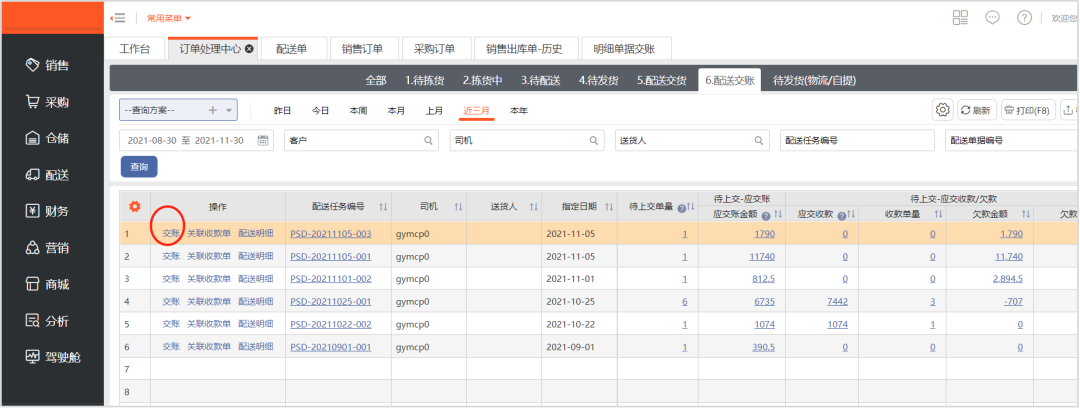The image size is (1080, 408).
Task: Click the orange table column settings gear
Action: click(135, 206)
